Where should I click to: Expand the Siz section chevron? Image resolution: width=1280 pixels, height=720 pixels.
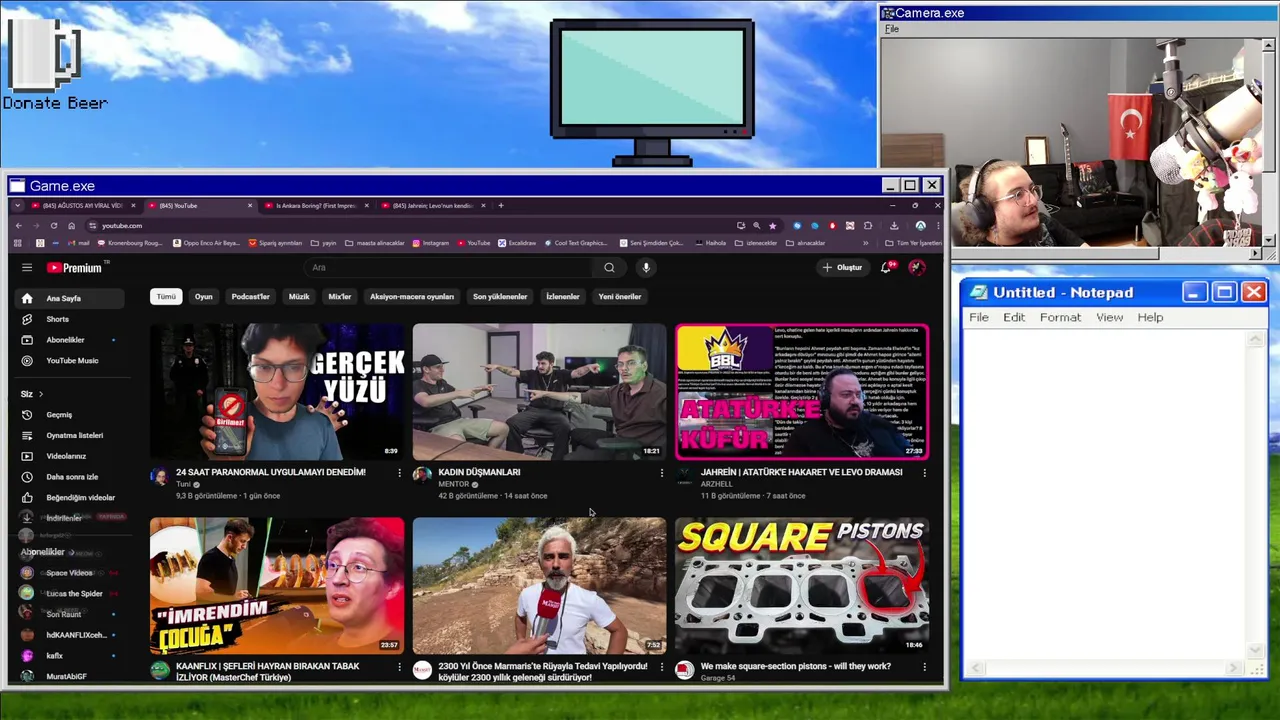40,394
